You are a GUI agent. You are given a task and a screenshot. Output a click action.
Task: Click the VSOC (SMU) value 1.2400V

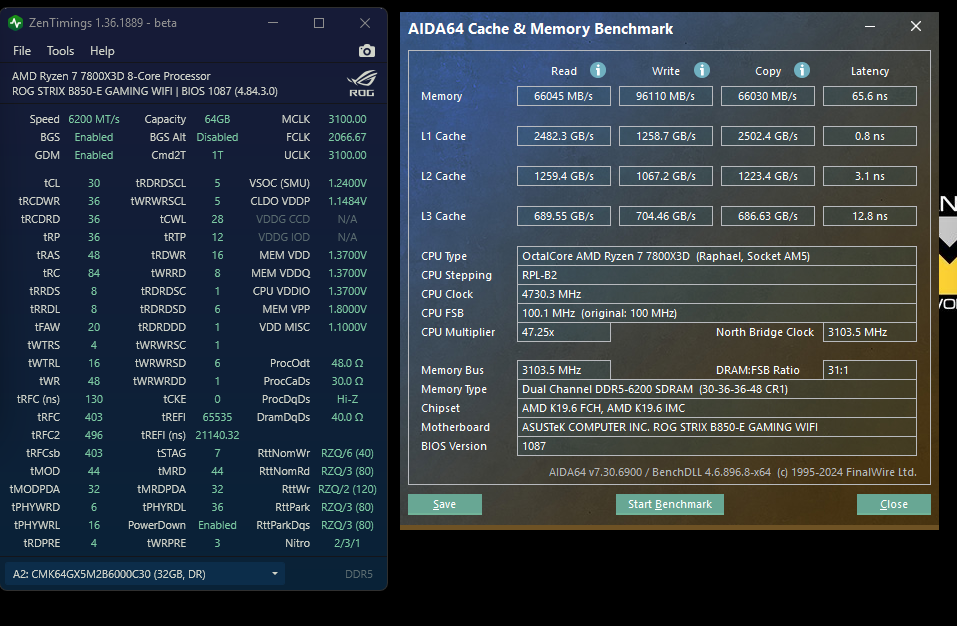pos(347,183)
